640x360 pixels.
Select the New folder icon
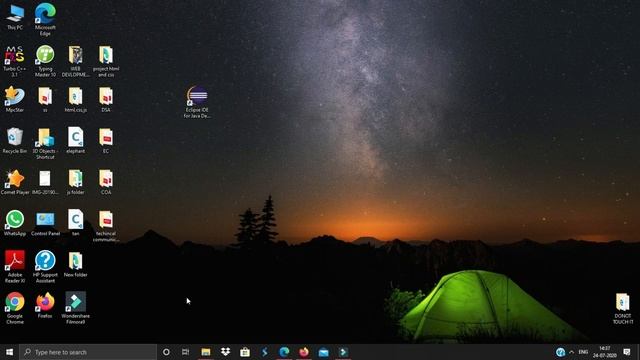click(x=76, y=264)
